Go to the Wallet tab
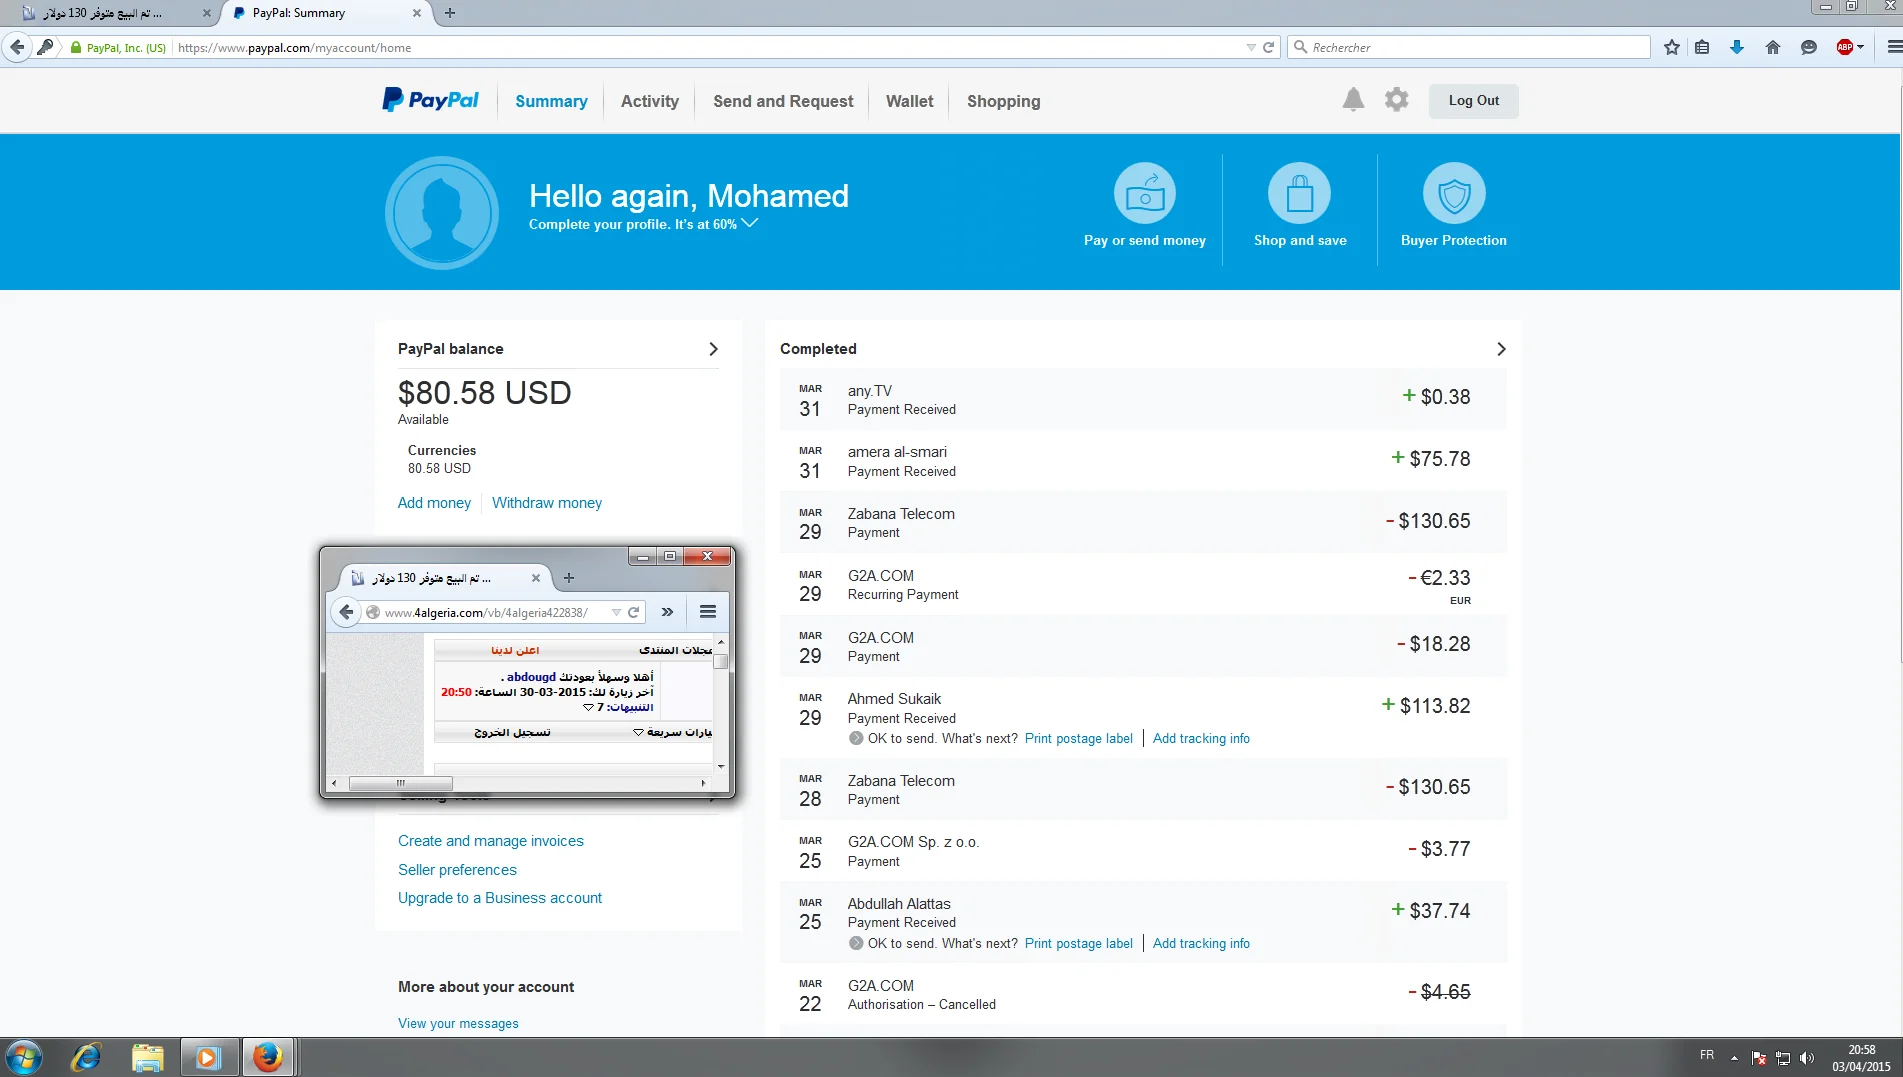 (x=909, y=101)
